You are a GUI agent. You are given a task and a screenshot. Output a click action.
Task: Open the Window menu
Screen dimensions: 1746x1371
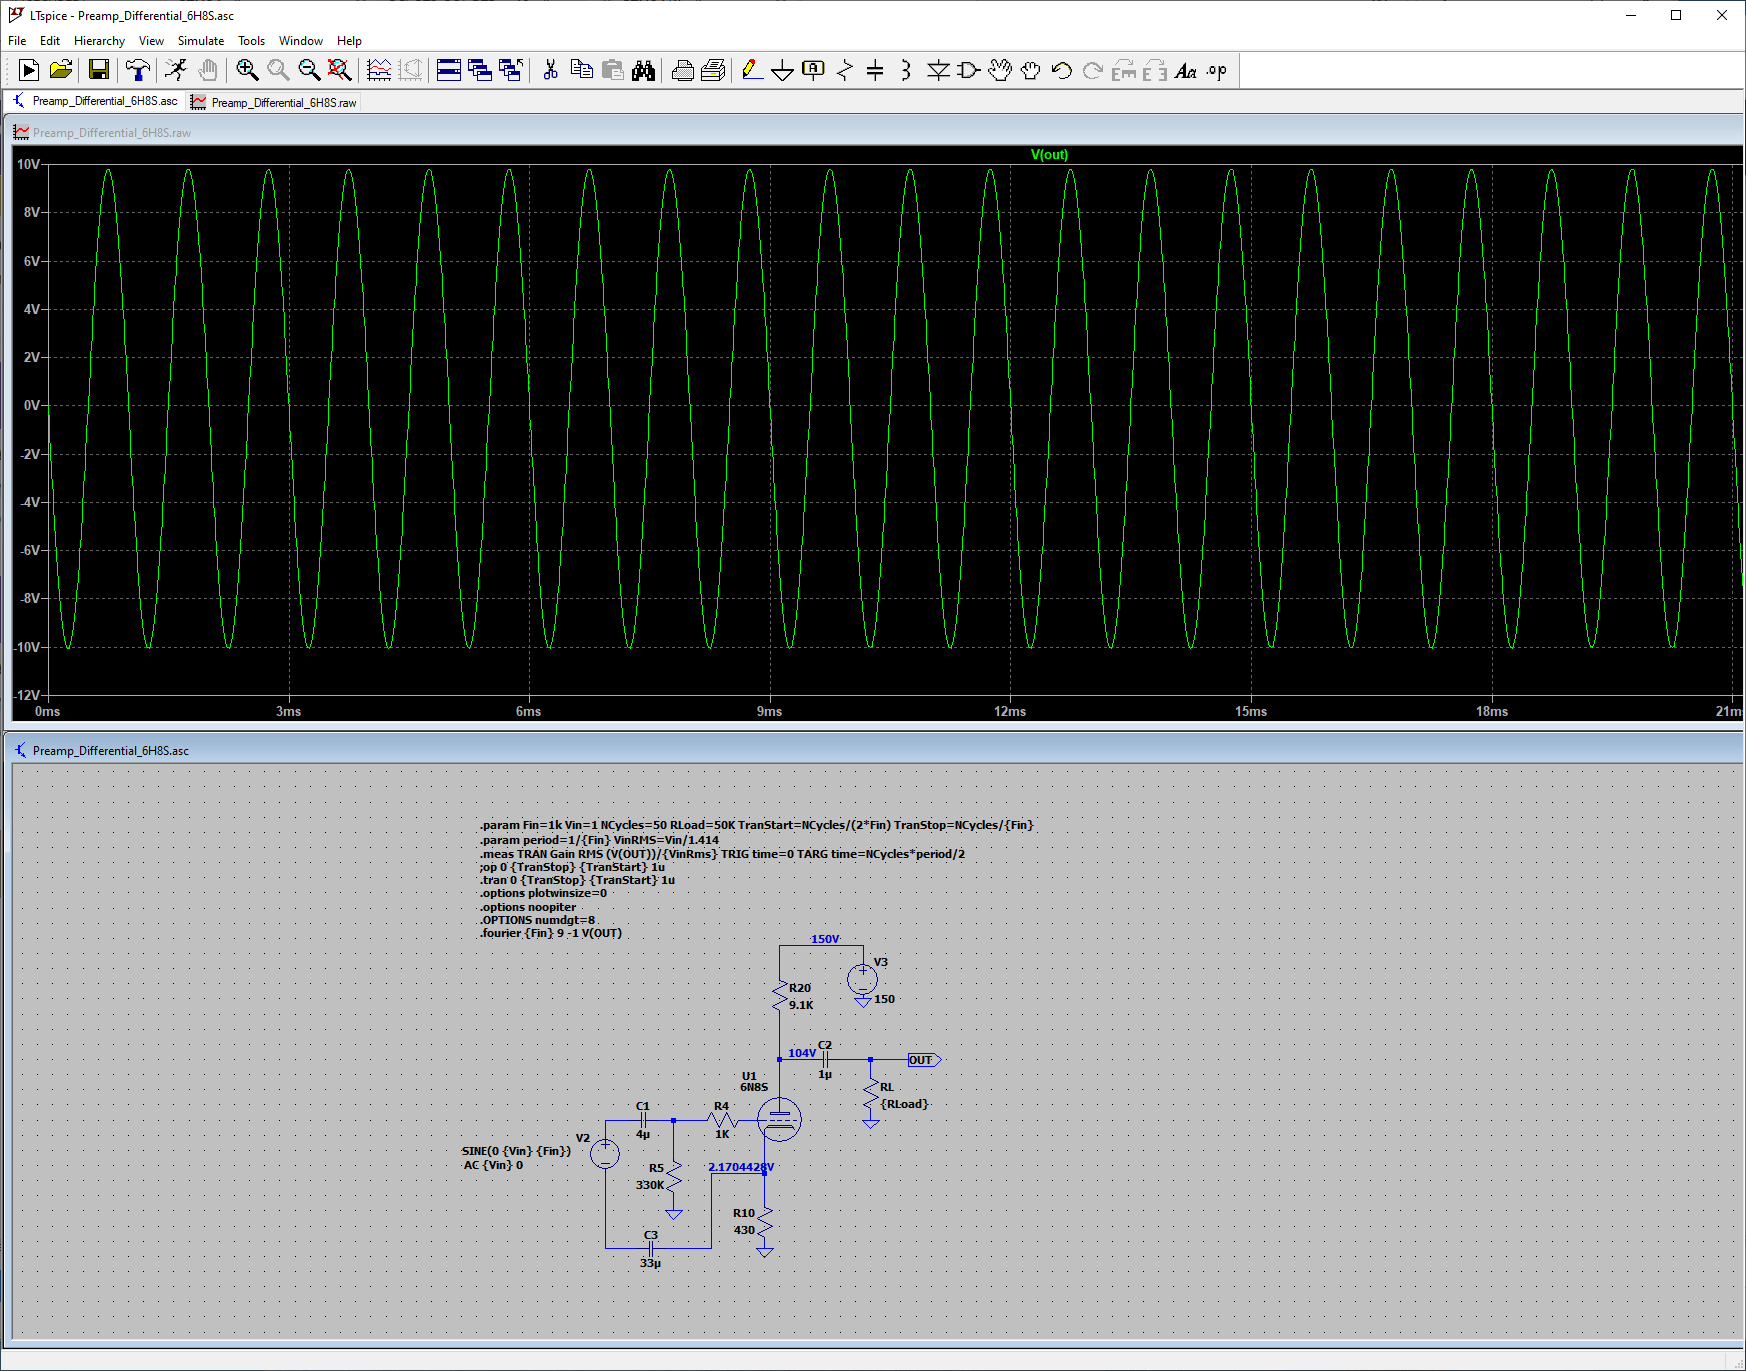pyautogui.click(x=300, y=41)
